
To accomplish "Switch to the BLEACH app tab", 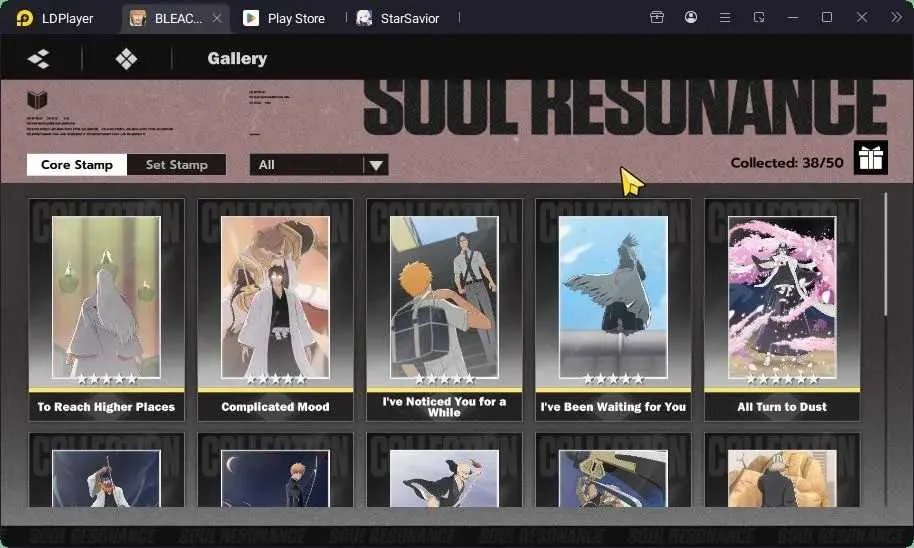I will coord(174,19).
